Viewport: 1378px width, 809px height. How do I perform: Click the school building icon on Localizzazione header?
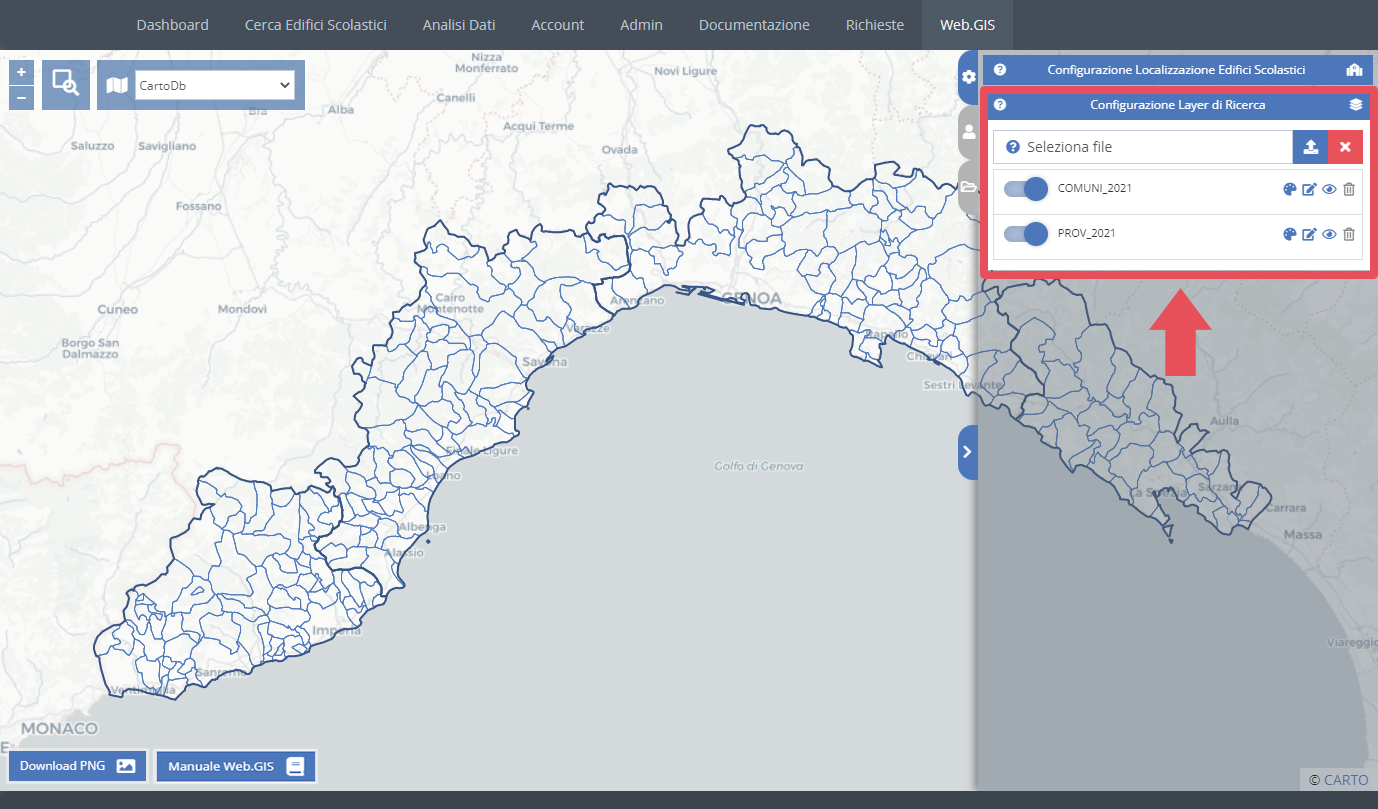(1356, 70)
